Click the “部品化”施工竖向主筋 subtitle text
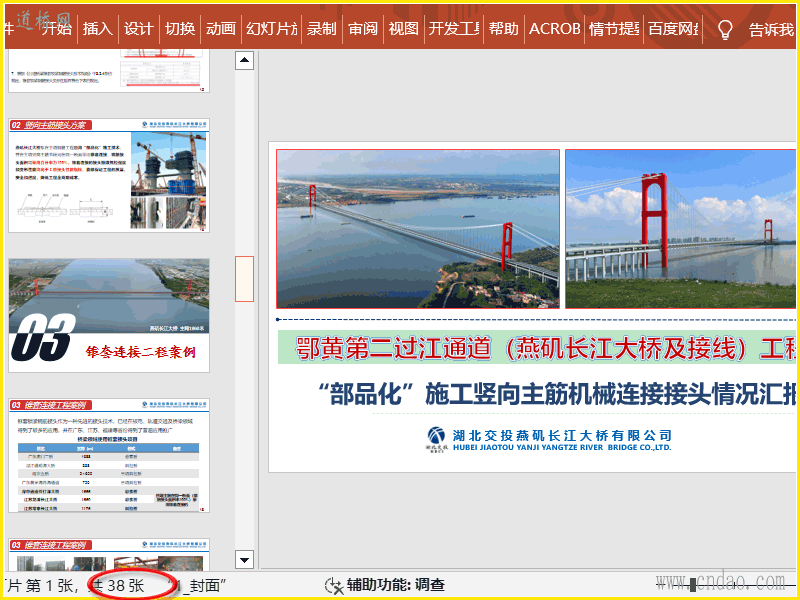This screenshot has height=600, width=800. (556, 393)
